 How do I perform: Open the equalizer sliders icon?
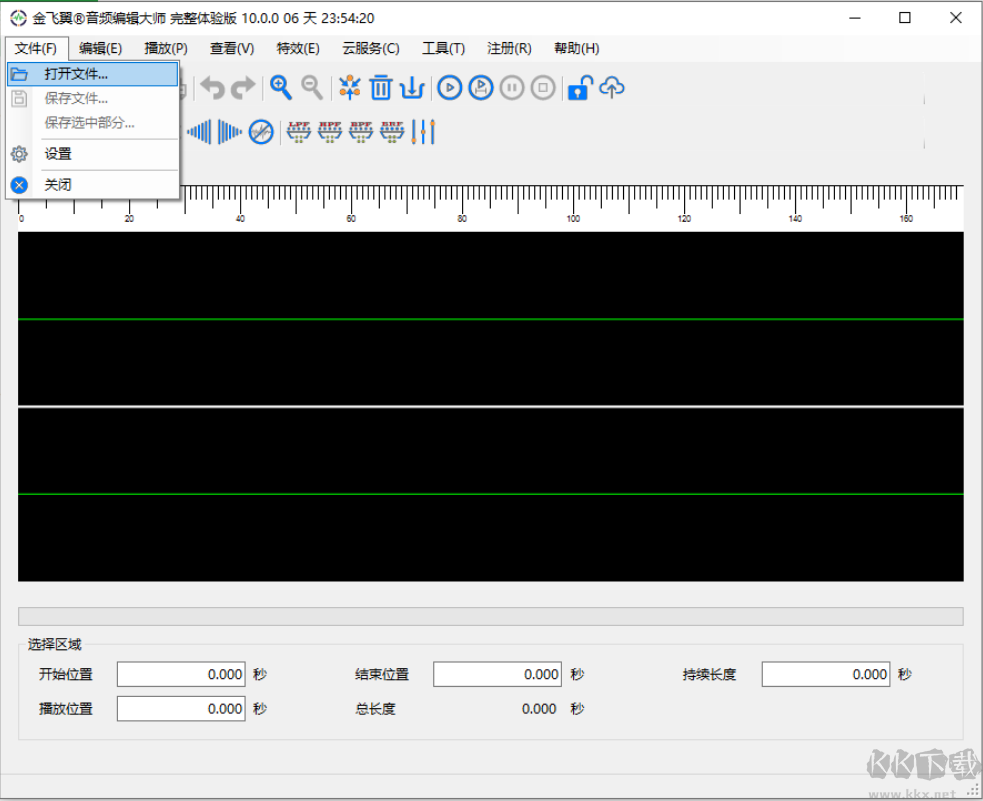(x=424, y=131)
